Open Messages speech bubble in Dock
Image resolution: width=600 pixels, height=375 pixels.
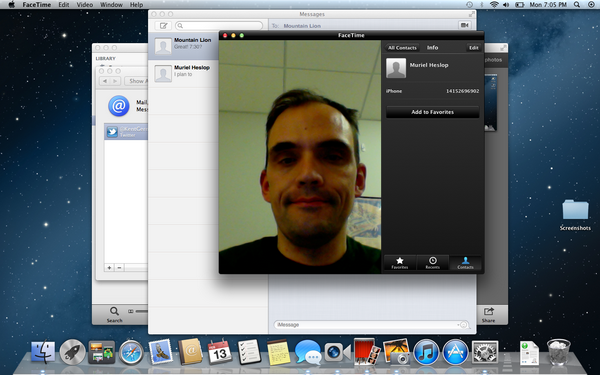coord(308,352)
